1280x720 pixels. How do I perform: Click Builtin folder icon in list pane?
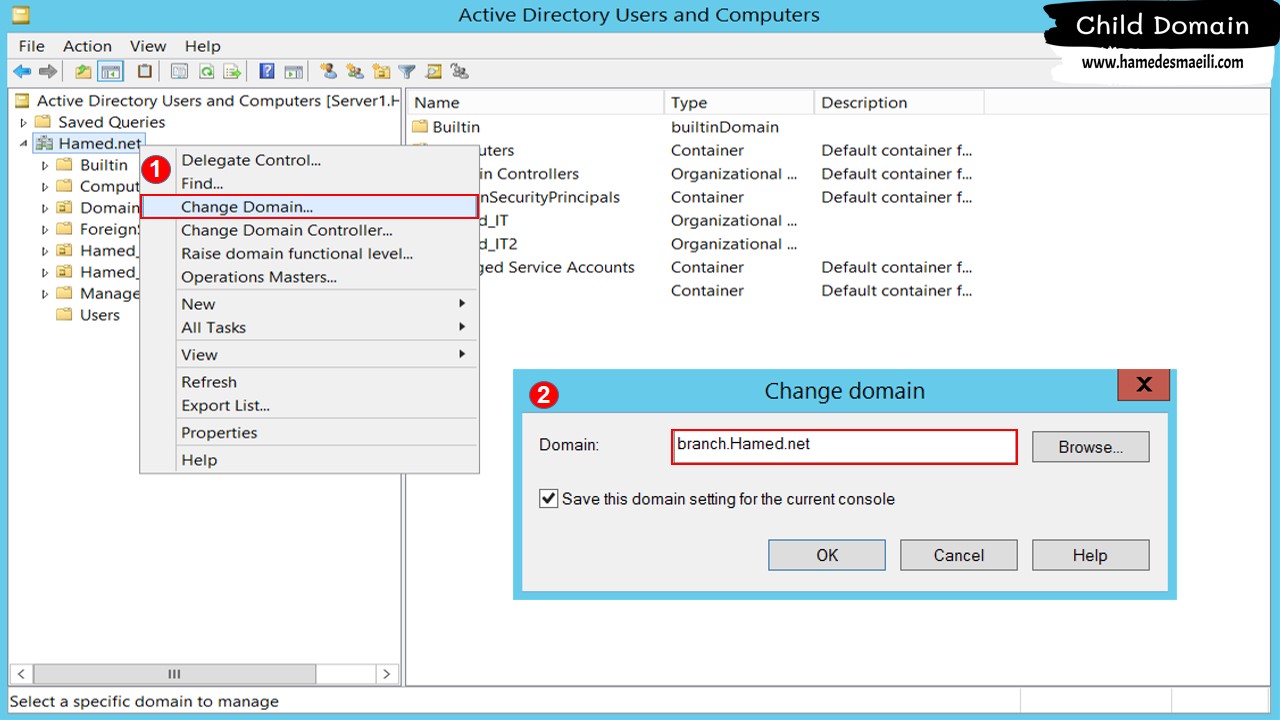coord(420,127)
